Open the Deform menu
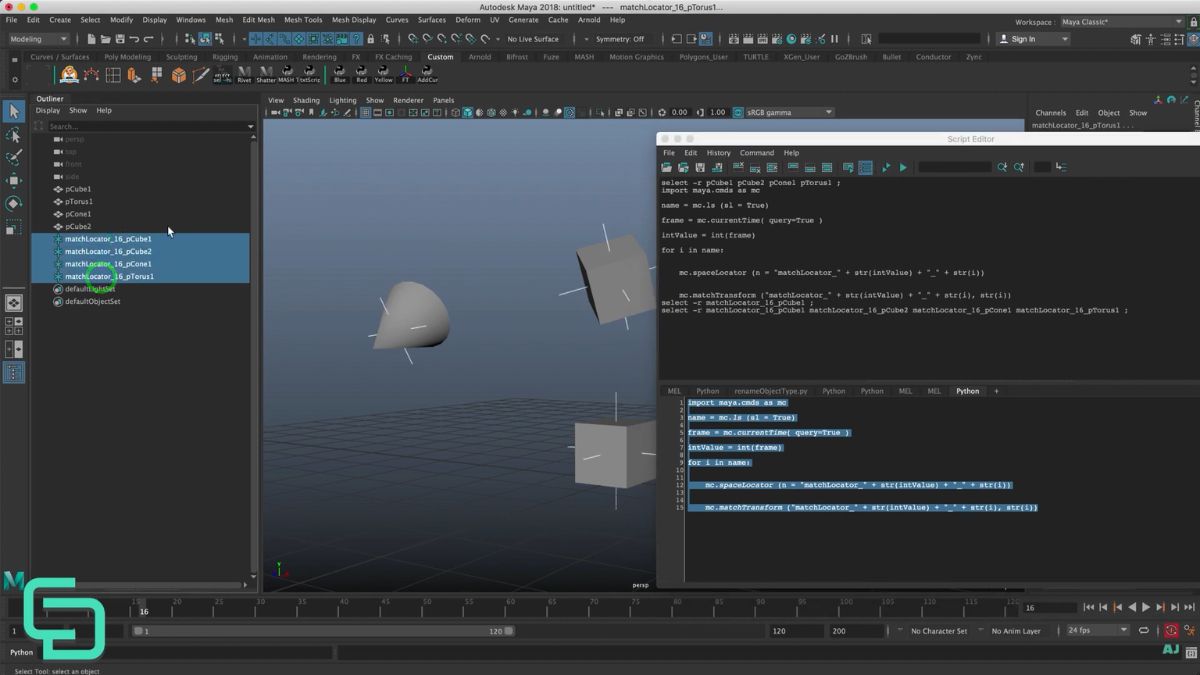Image resolution: width=1200 pixels, height=675 pixels. [468, 20]
